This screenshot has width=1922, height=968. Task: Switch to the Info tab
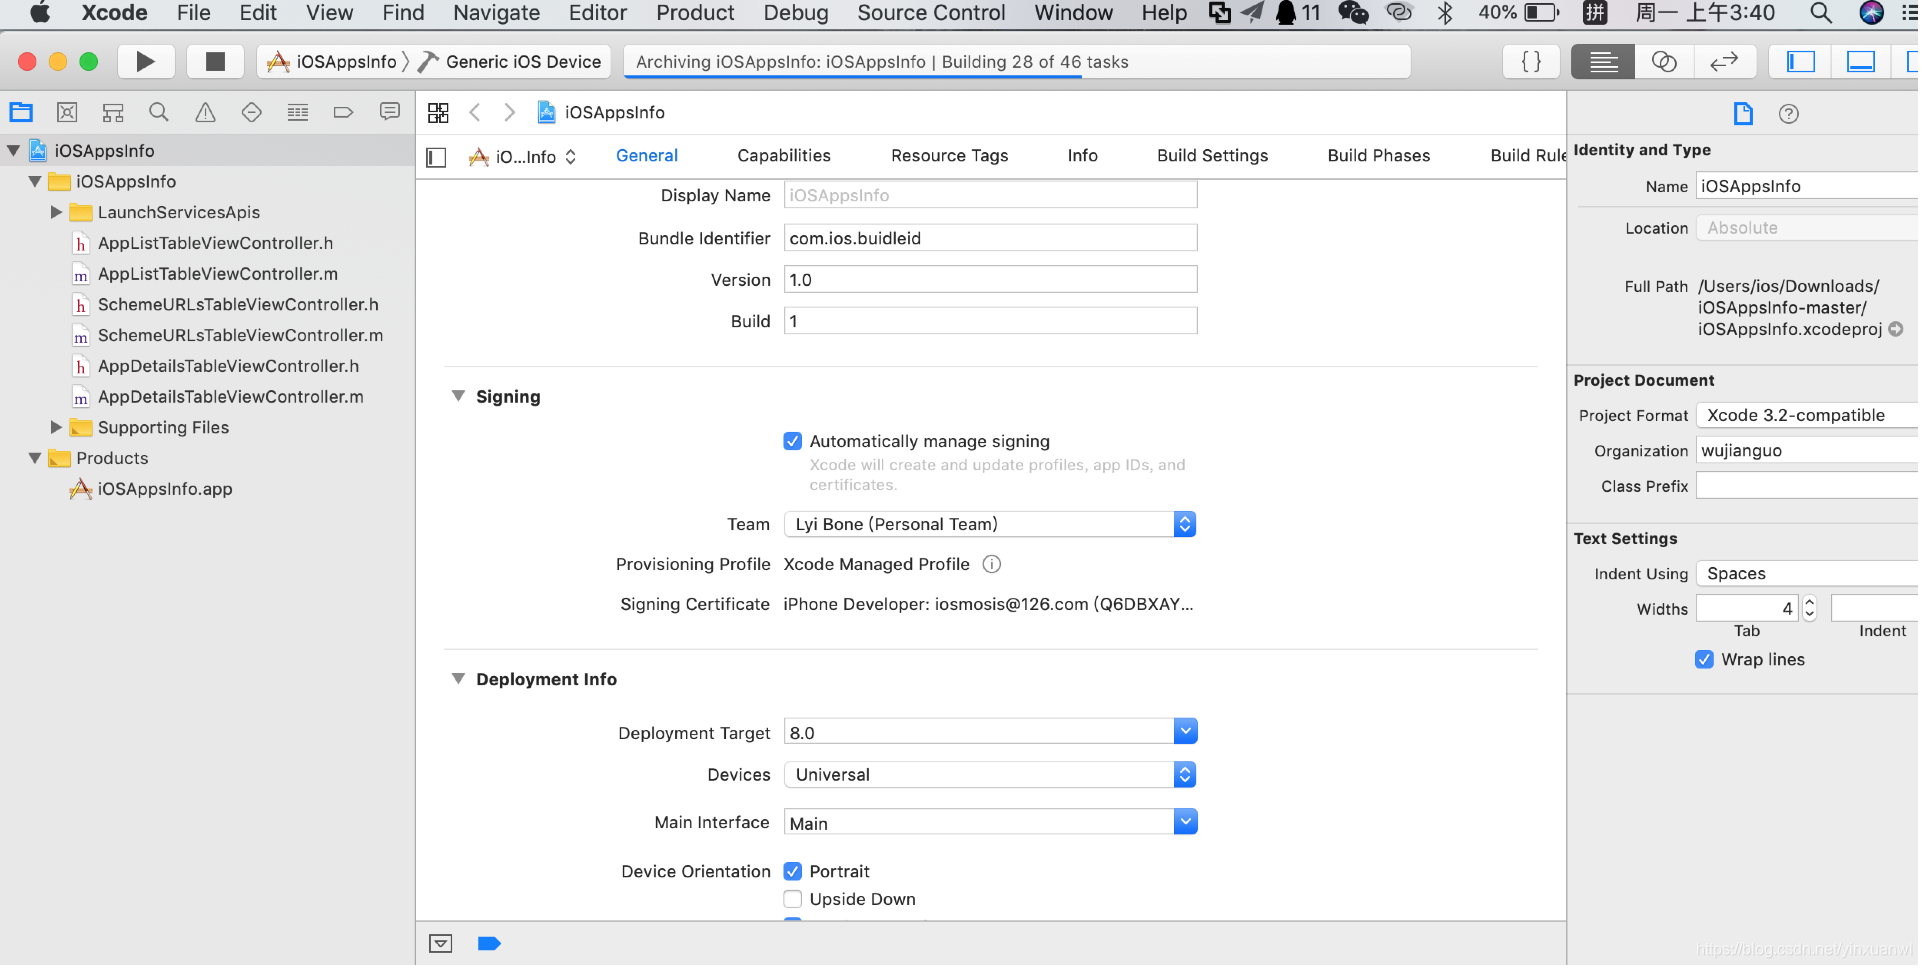pyautogui.click(x=1082, y=156)
